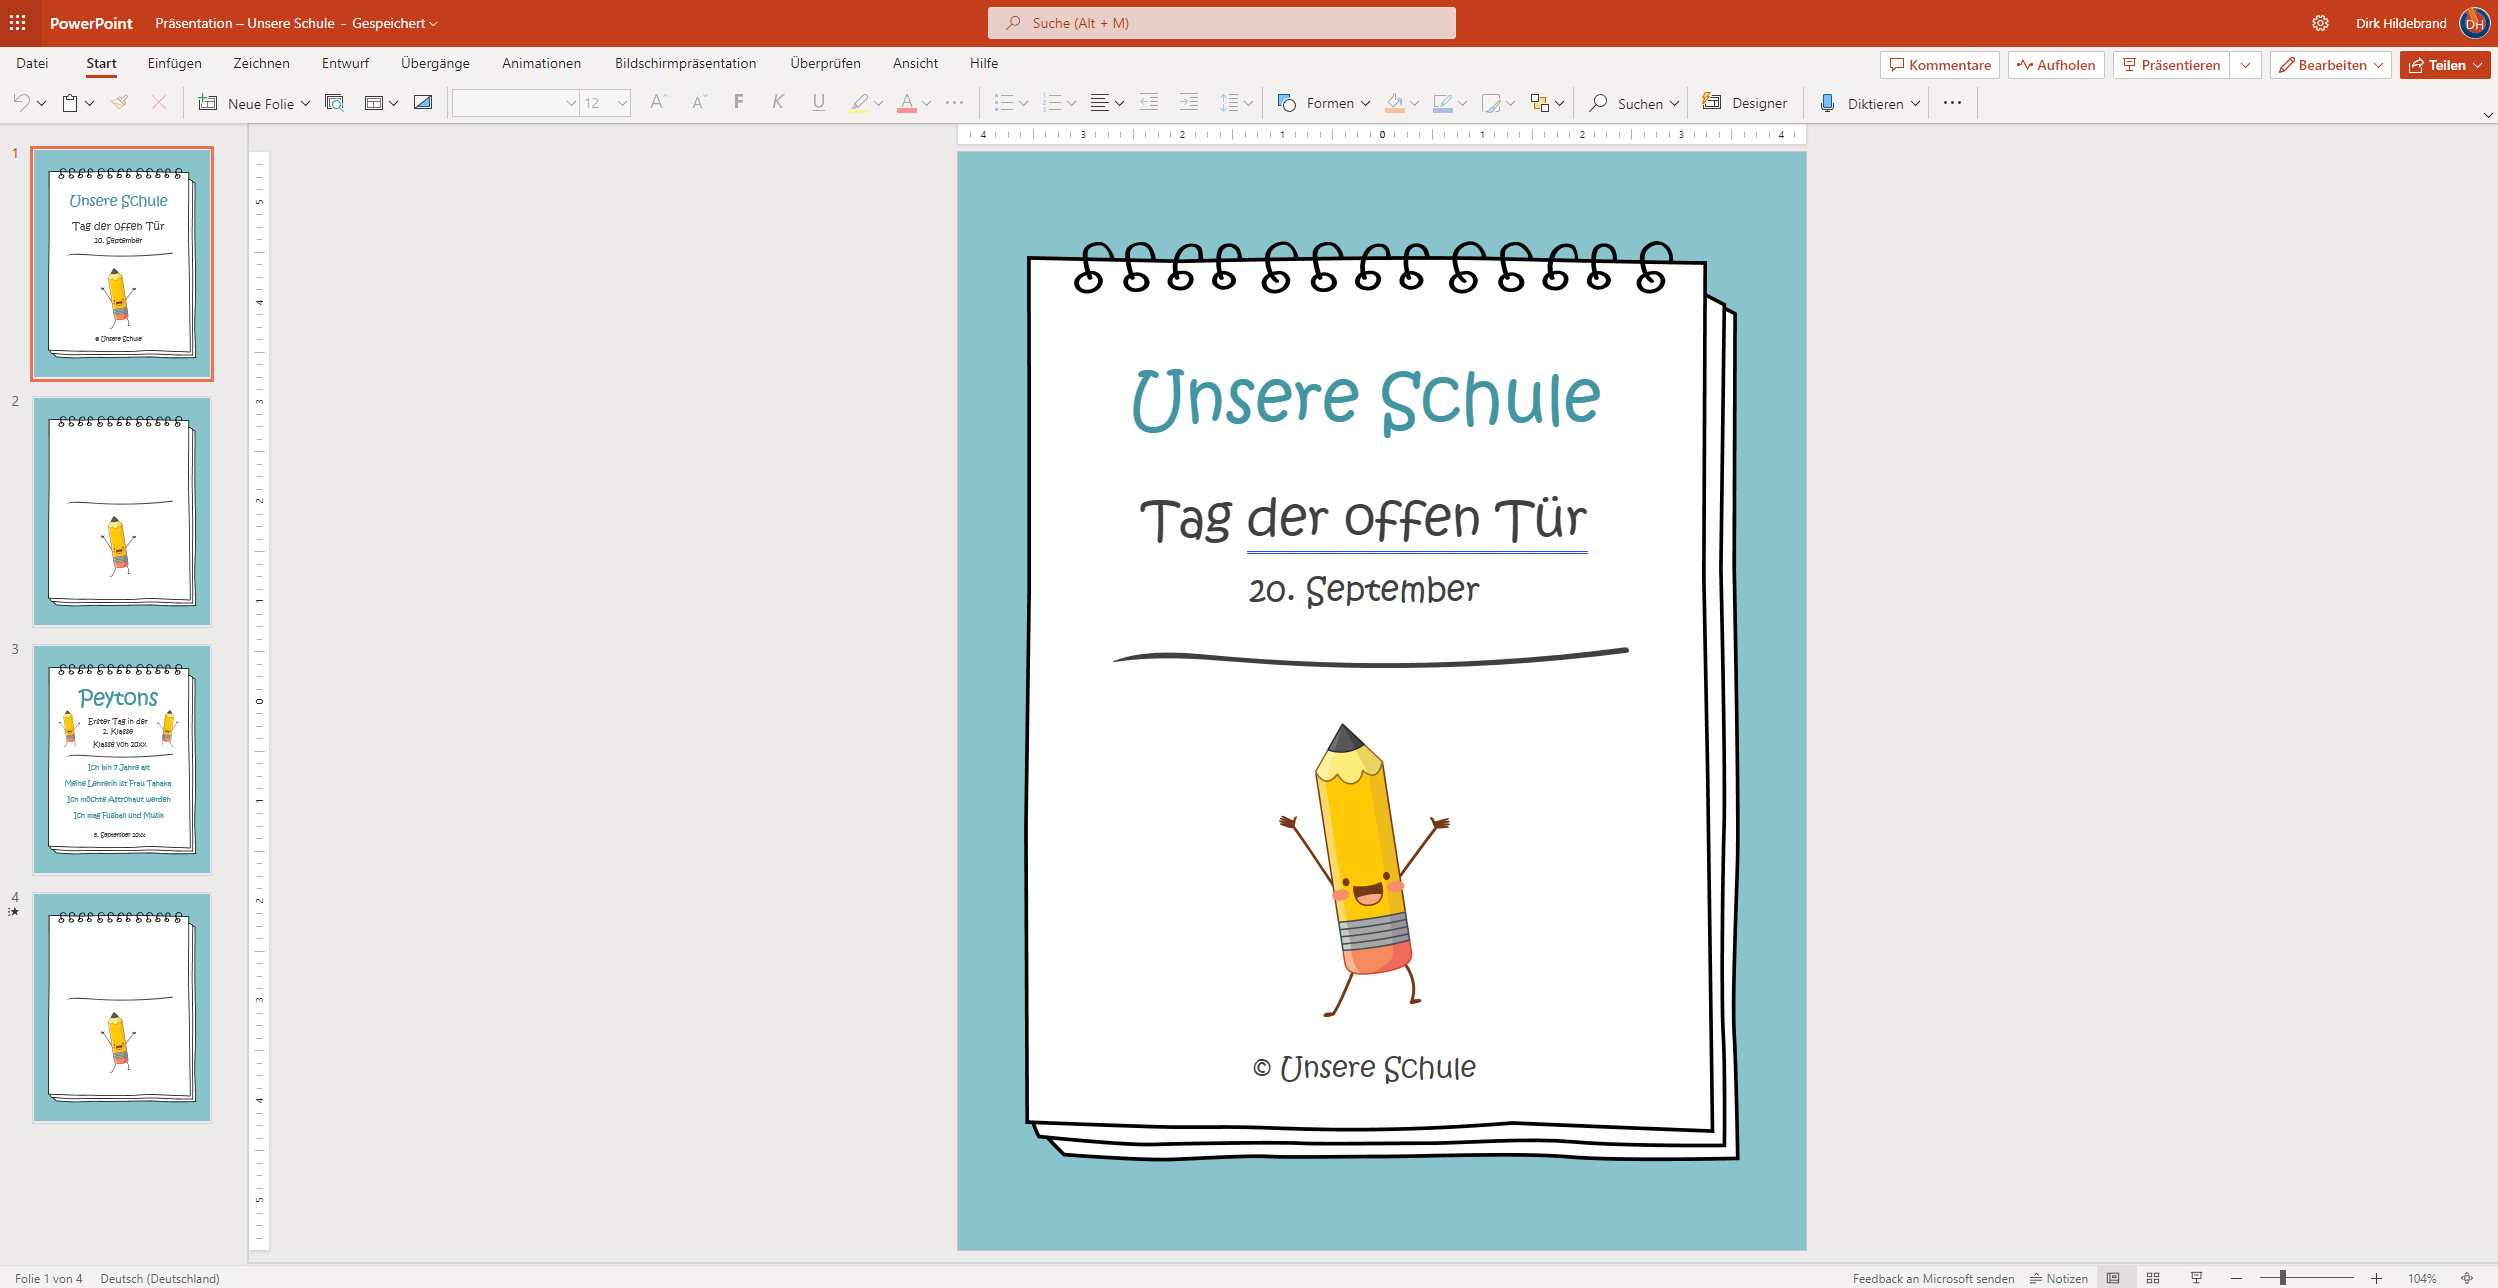2498x1288 pixels.
Task: Click the Designer icon
Action: pos(1712,102)
